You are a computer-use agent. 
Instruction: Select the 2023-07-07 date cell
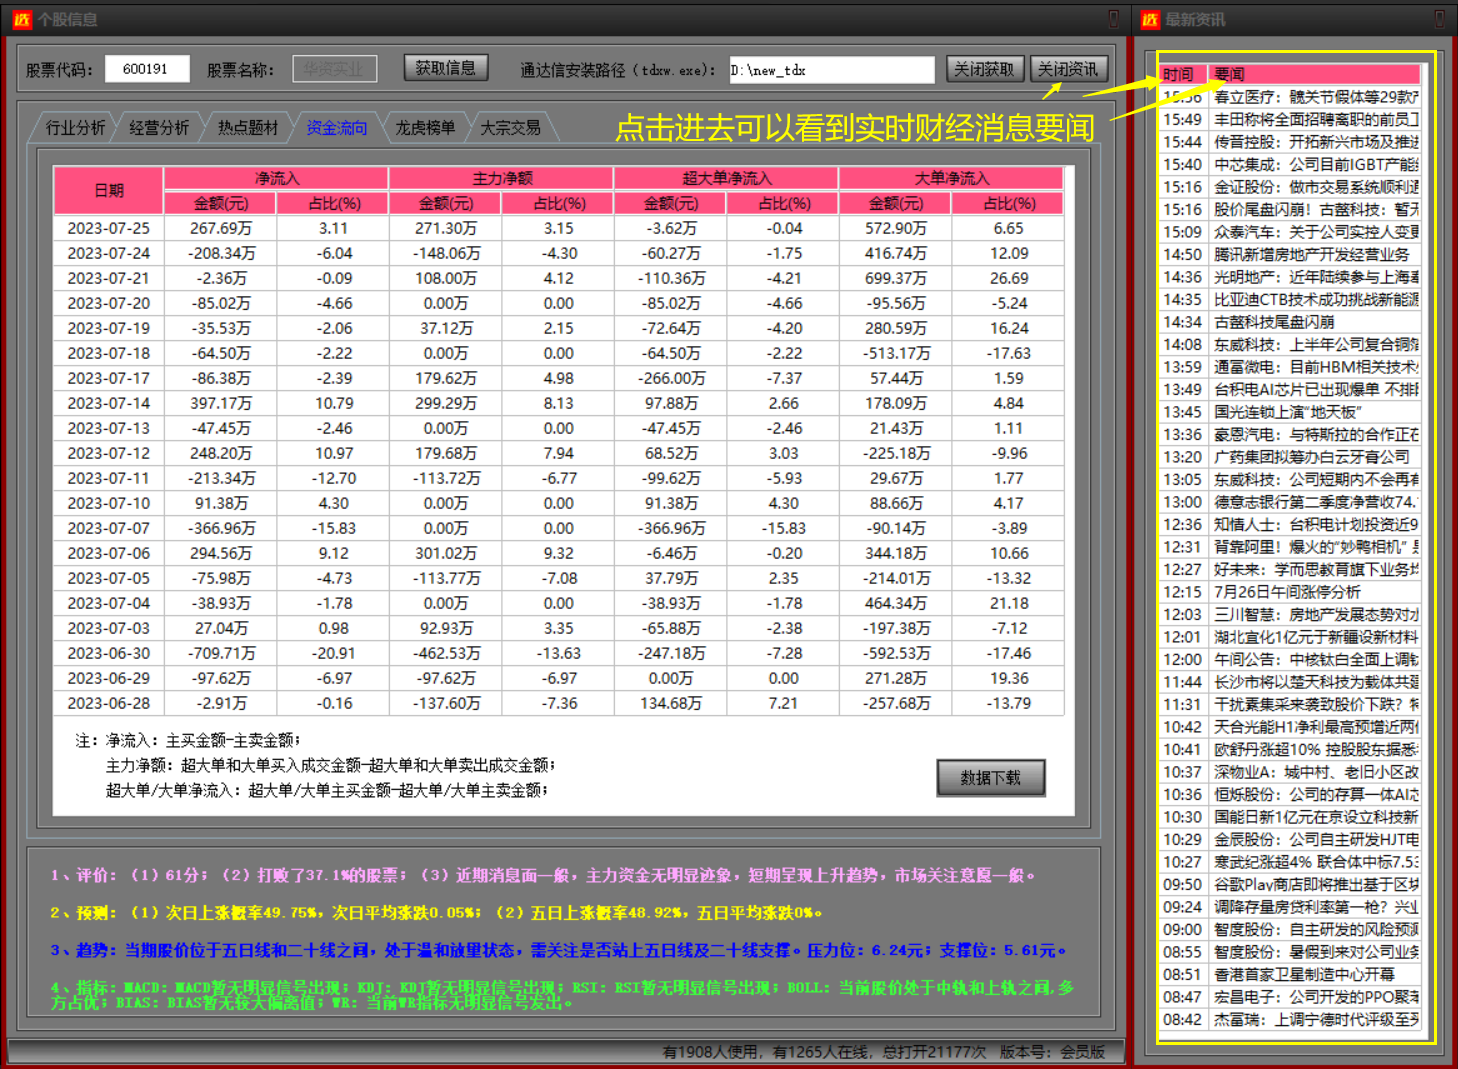coord(109,528)
